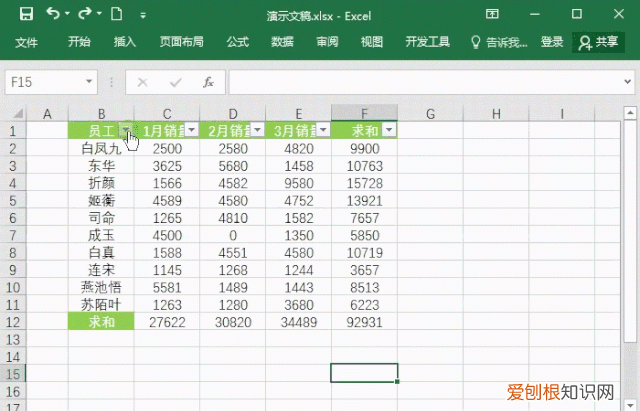This screenshot has height=411, width=640.
Task: Expand the formula bar with chevron
Action: 628,82
